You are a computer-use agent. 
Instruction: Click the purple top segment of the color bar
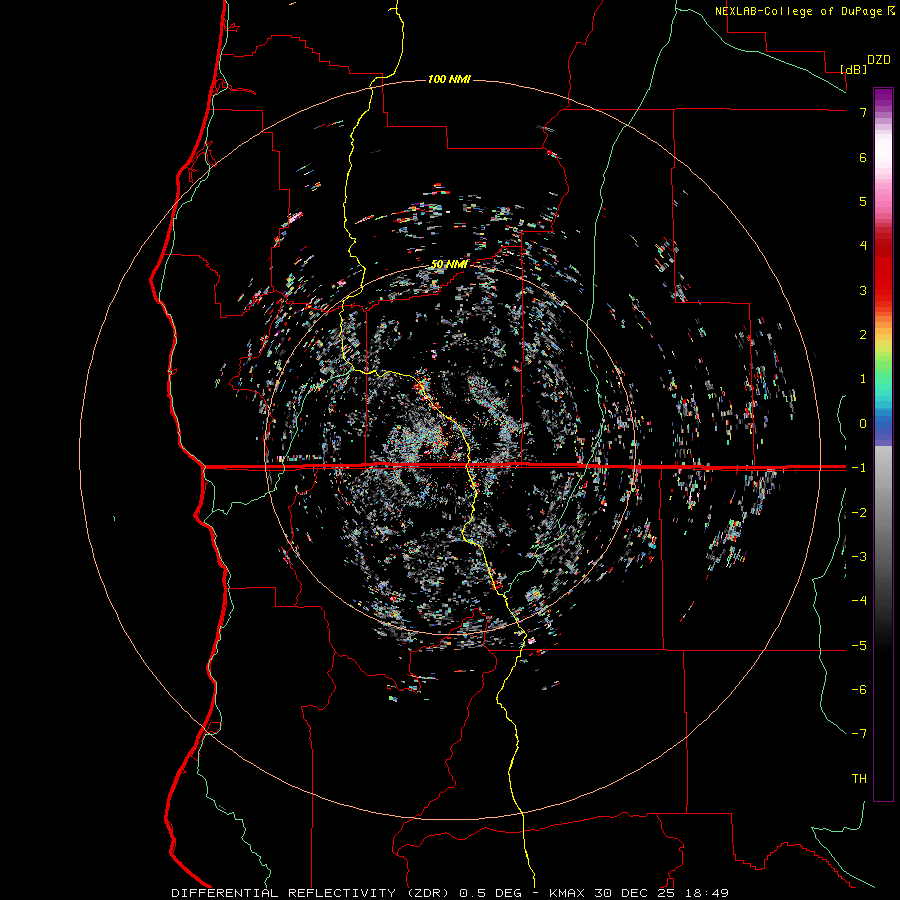pos(883,98)
